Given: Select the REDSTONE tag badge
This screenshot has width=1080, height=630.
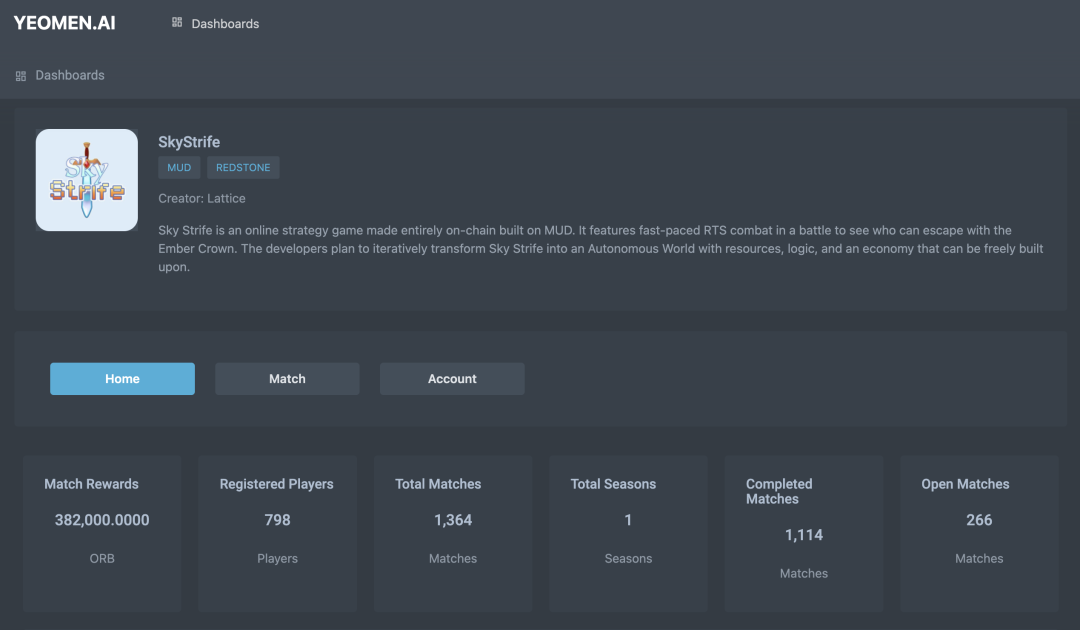Looking at the screenshot, I should point(243,168).
